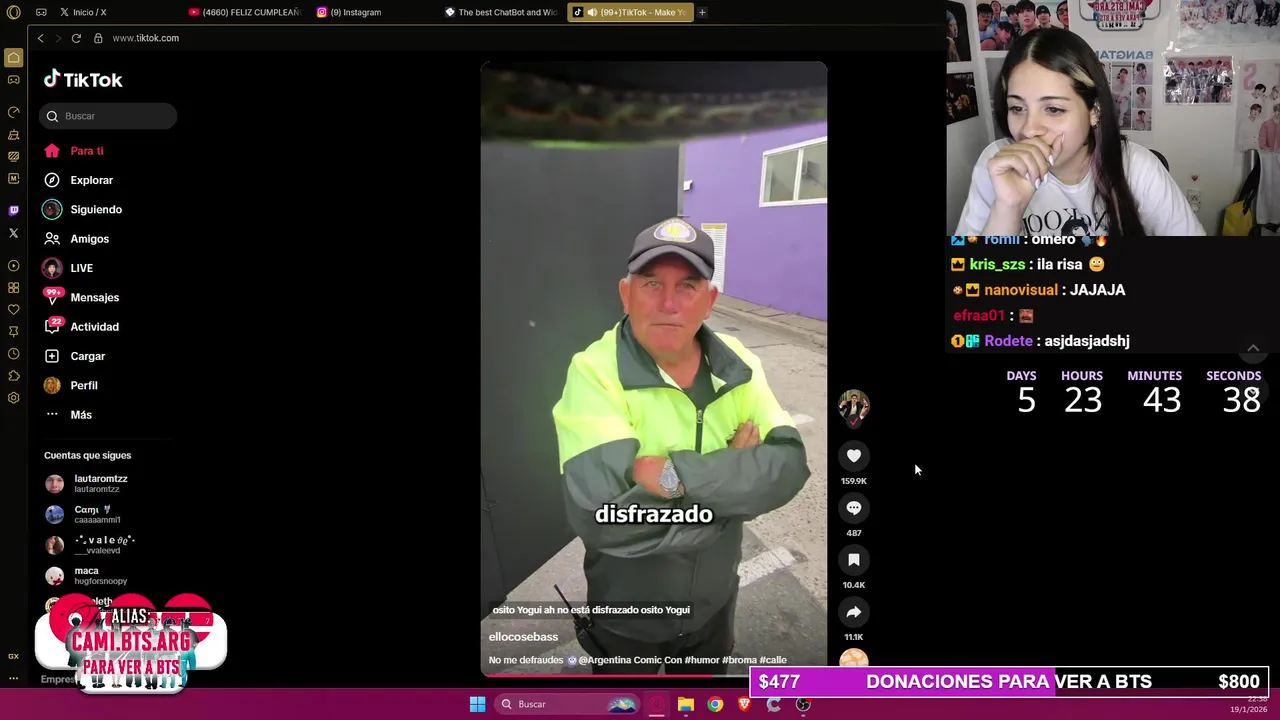Click the playing TikTok video

[654, 368]
